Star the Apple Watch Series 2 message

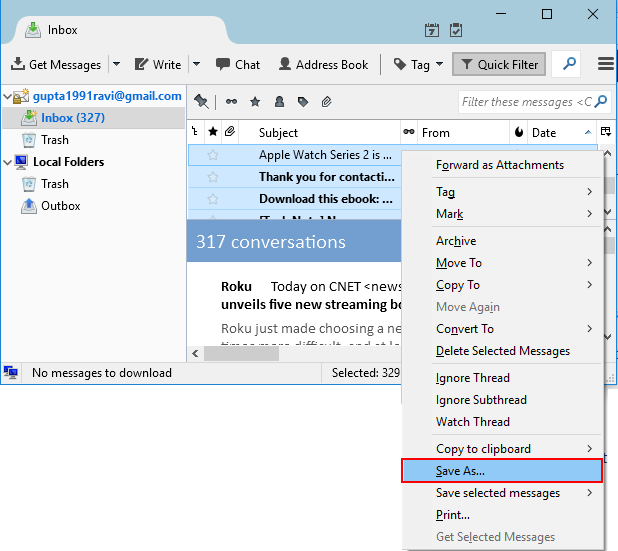212,155
